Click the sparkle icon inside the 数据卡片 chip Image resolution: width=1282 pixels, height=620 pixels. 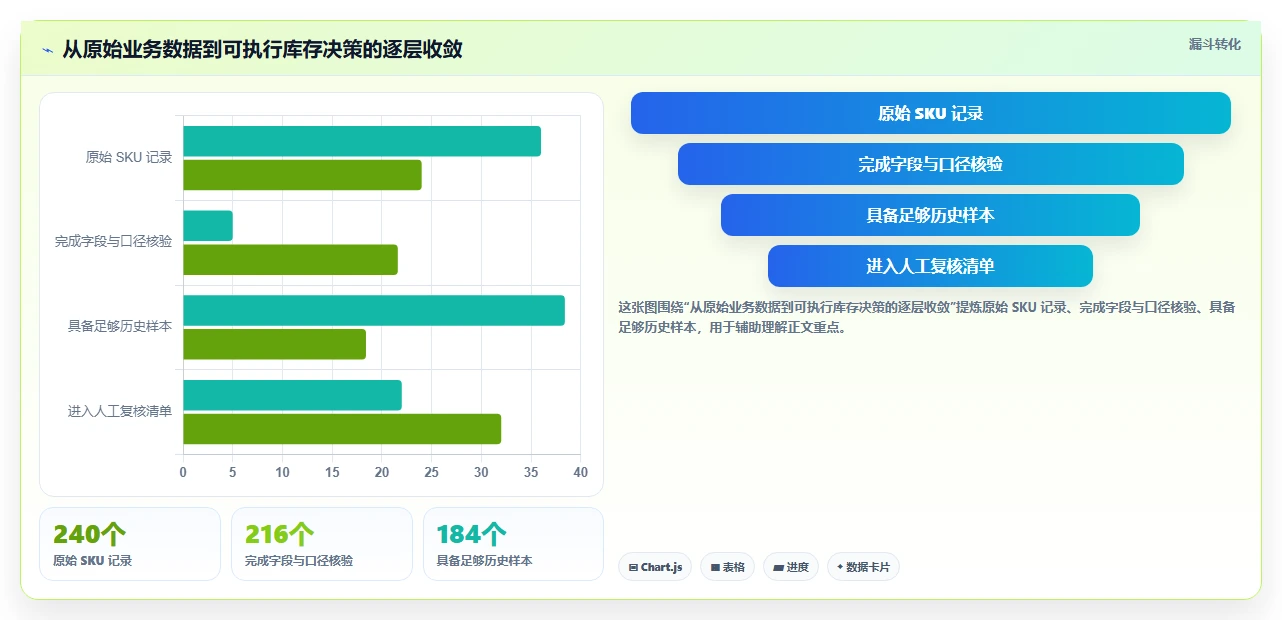(840, 567)
